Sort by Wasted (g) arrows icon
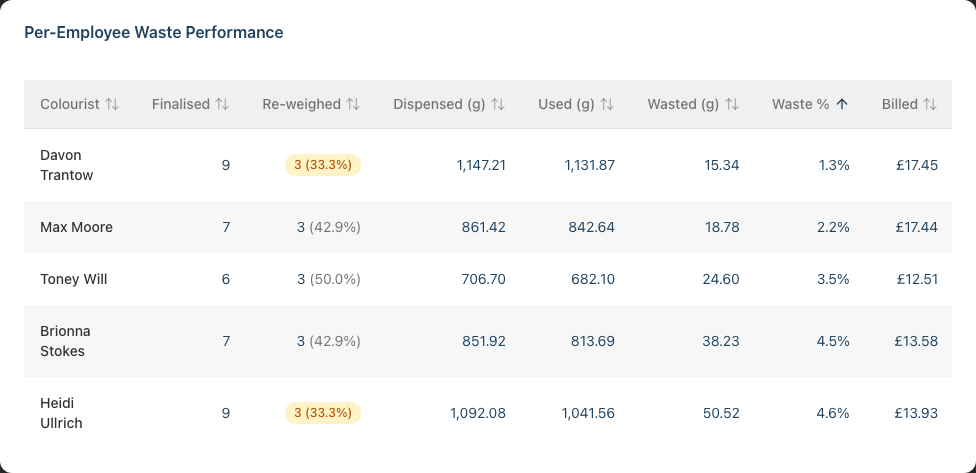The height and width of the screenshot is (473, 976). [732, 104]
